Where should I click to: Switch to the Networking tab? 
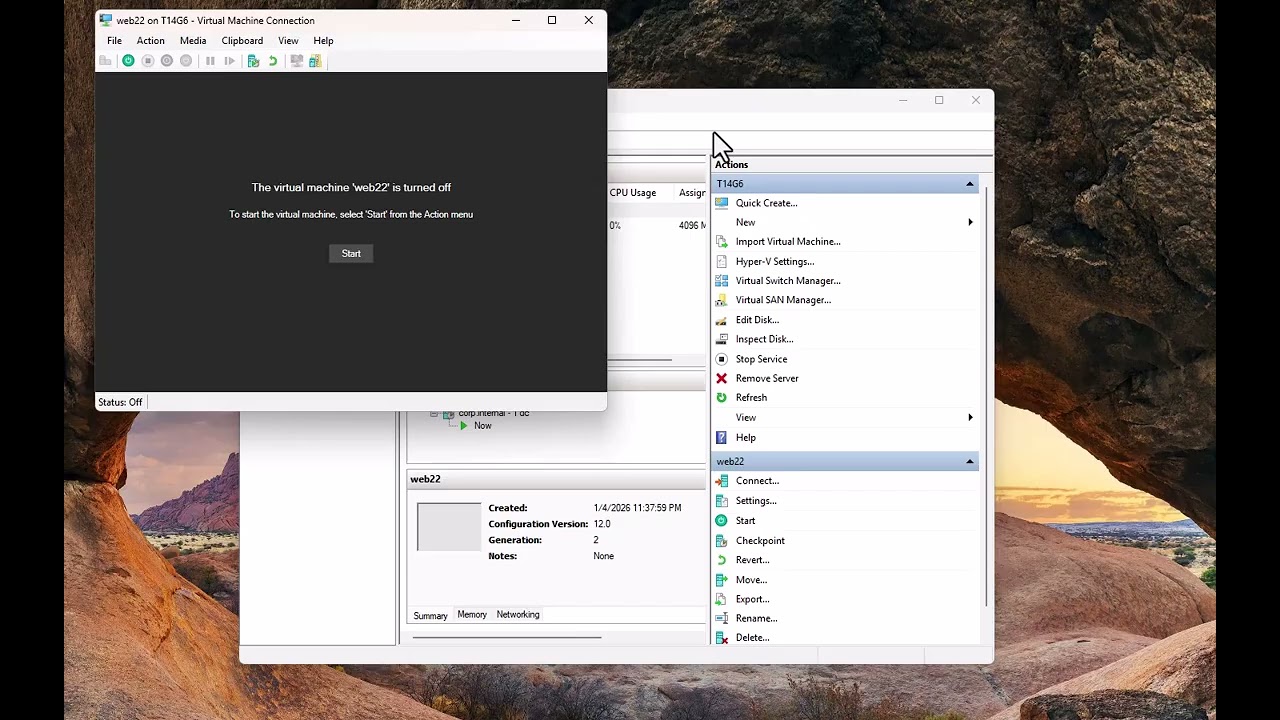(x=518, y=615)
